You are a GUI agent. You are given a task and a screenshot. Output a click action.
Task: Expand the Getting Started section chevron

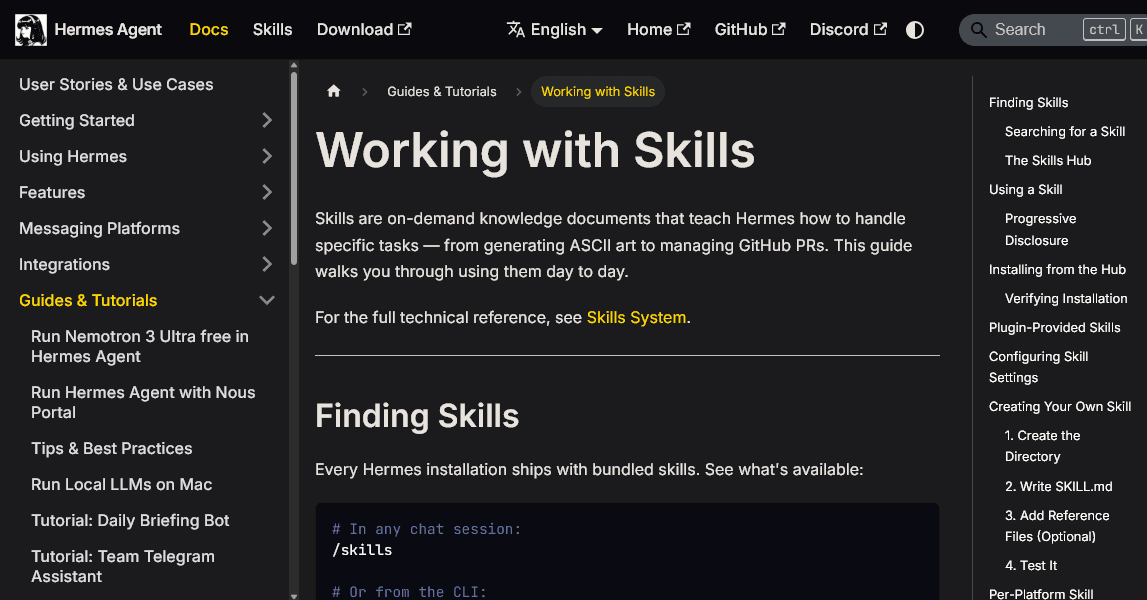point(267,120)
